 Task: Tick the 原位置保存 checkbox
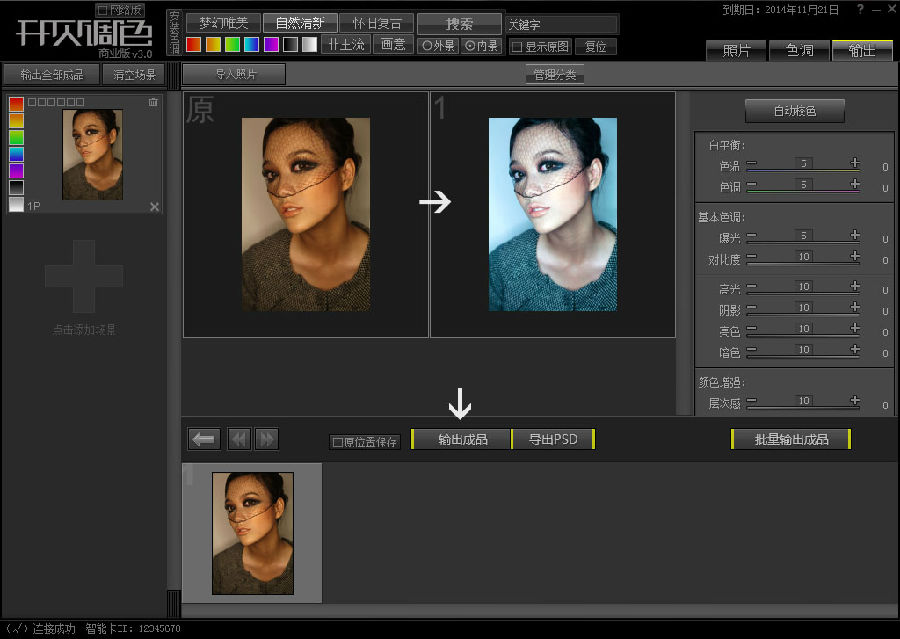point(338,442)
